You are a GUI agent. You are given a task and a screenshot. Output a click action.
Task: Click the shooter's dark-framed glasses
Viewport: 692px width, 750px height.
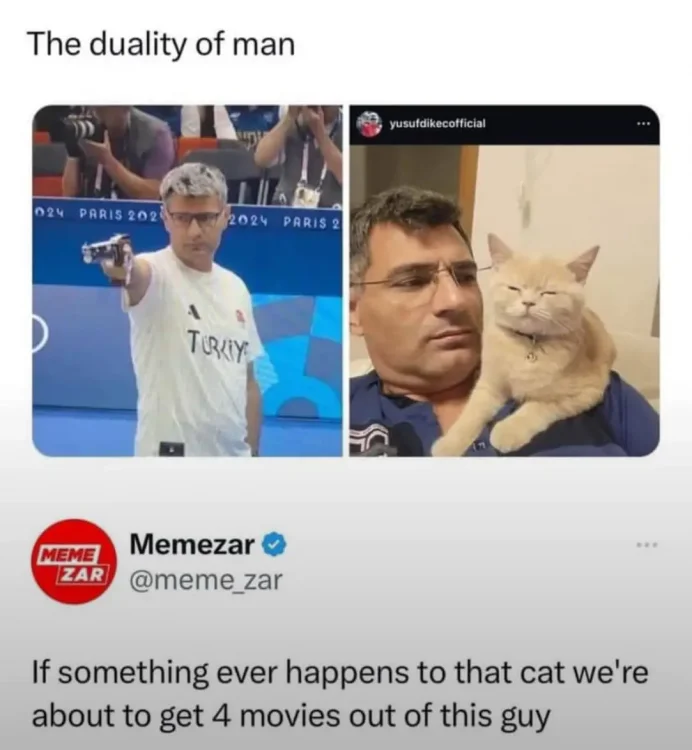[x=194, y=219]
